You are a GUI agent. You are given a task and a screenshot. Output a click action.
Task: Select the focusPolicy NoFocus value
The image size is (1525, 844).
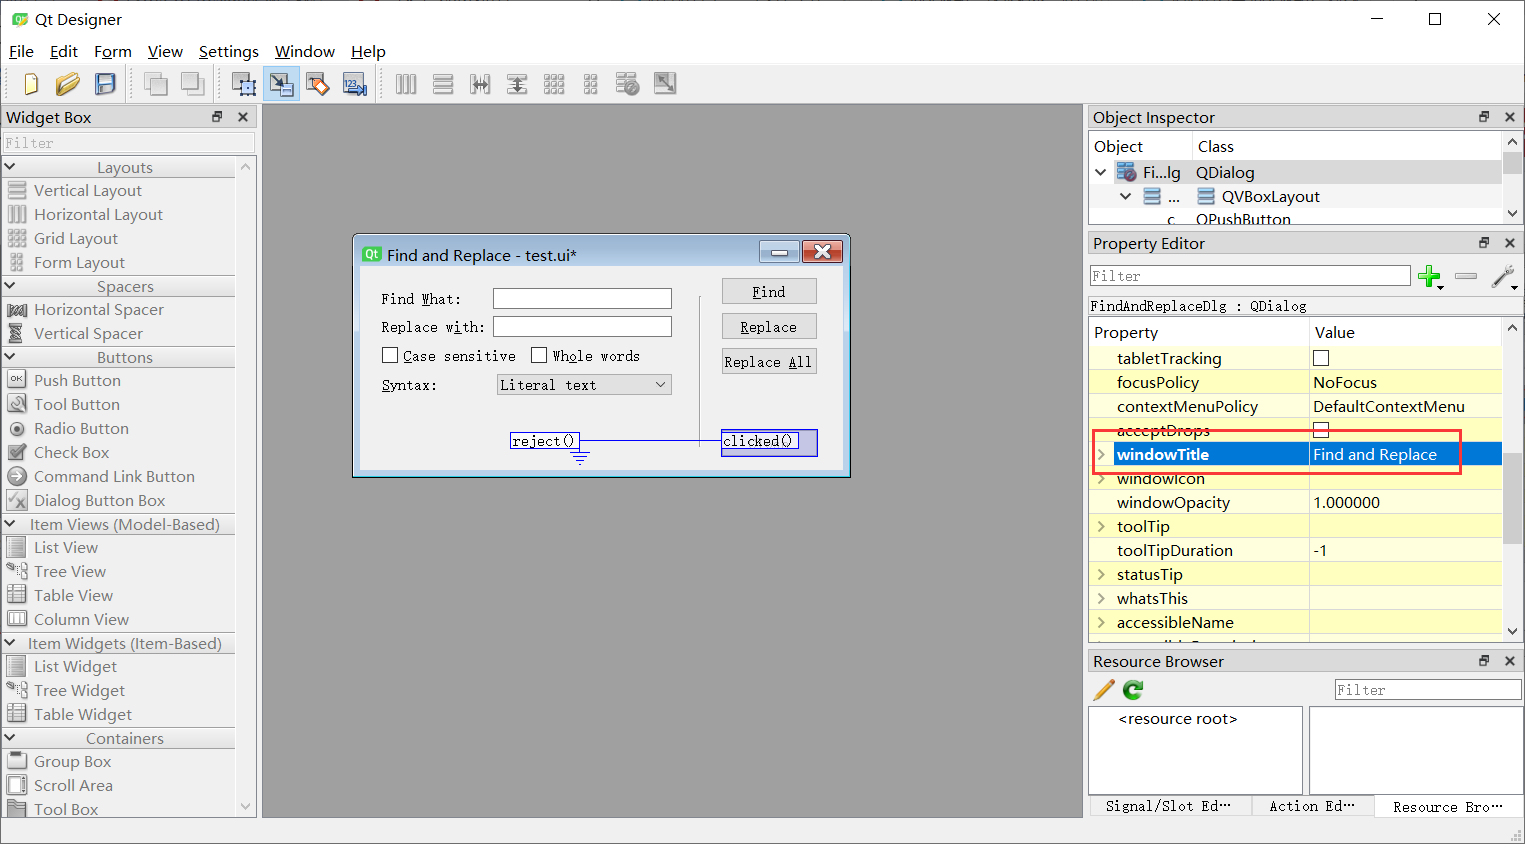click(x=1345, y=382)
